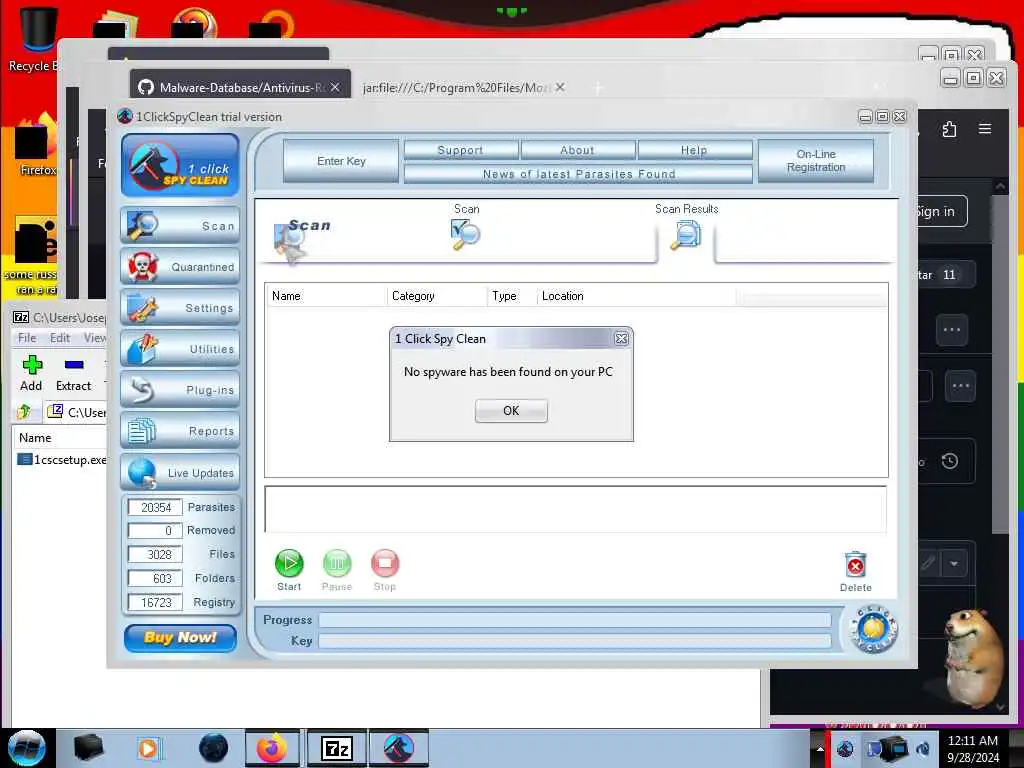Sort results by Name column
Image resolution: width=1024 pixels, height=768 pixels.
[x=326, y=296]
